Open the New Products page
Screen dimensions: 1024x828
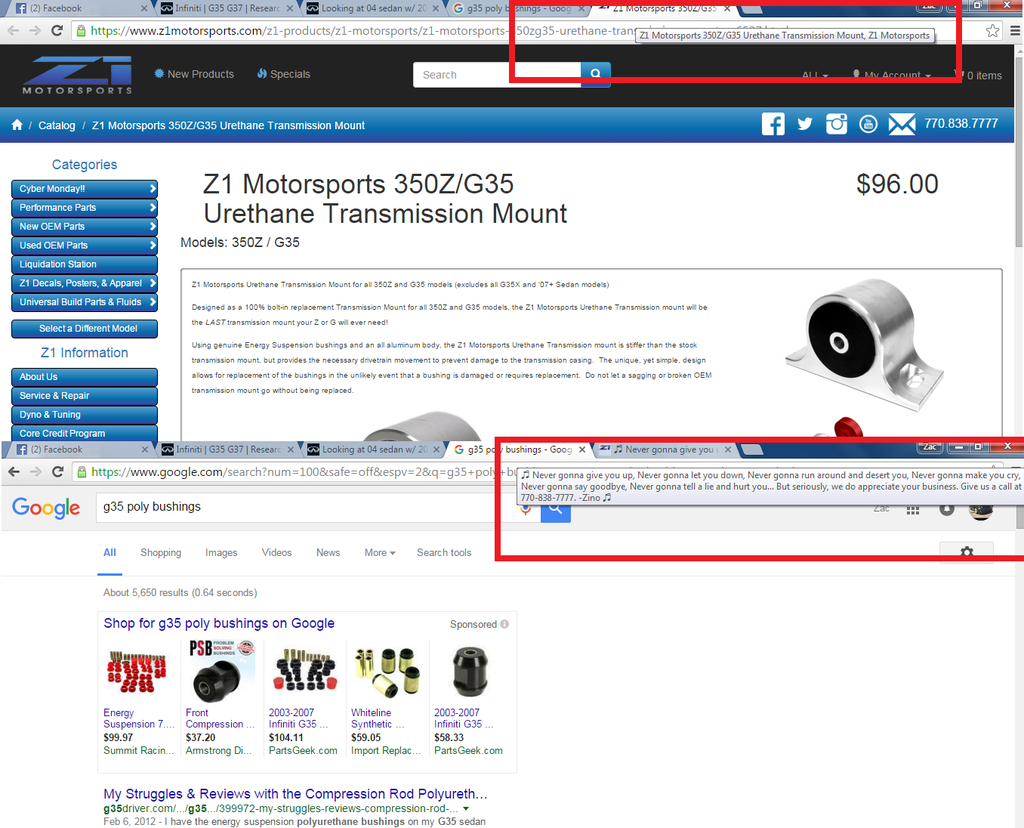point(194,74)
